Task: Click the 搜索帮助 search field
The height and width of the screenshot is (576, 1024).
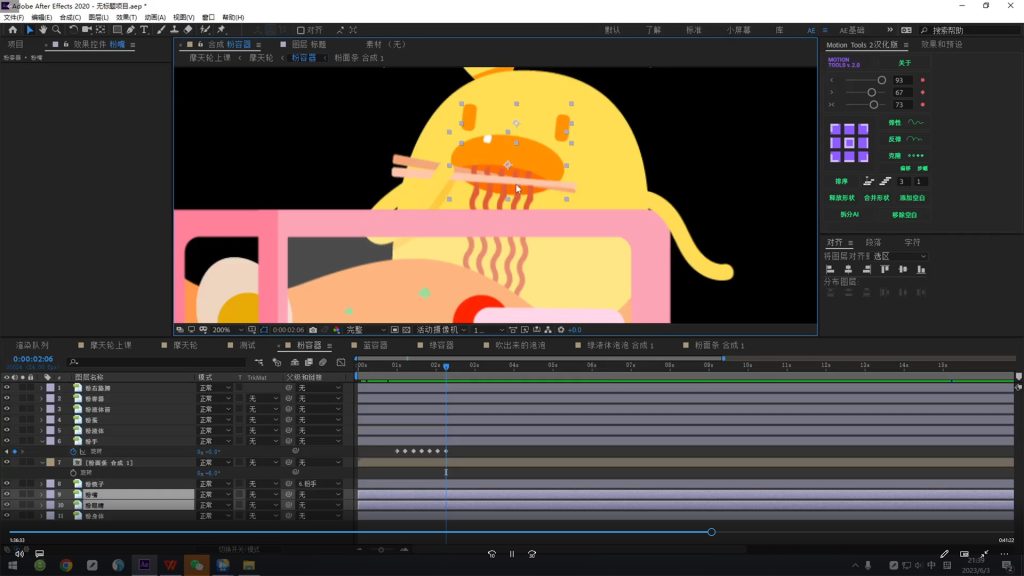Action: [x=972, y=30]
